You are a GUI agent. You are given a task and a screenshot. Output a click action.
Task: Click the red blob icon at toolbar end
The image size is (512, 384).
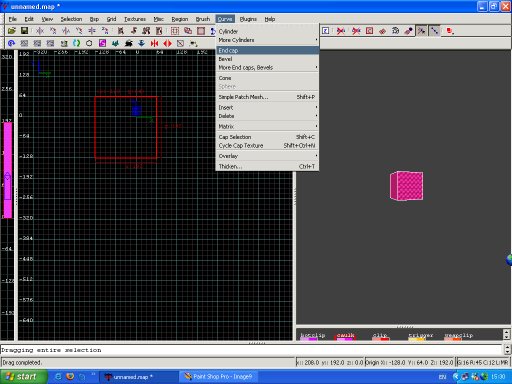pos(450,31)
